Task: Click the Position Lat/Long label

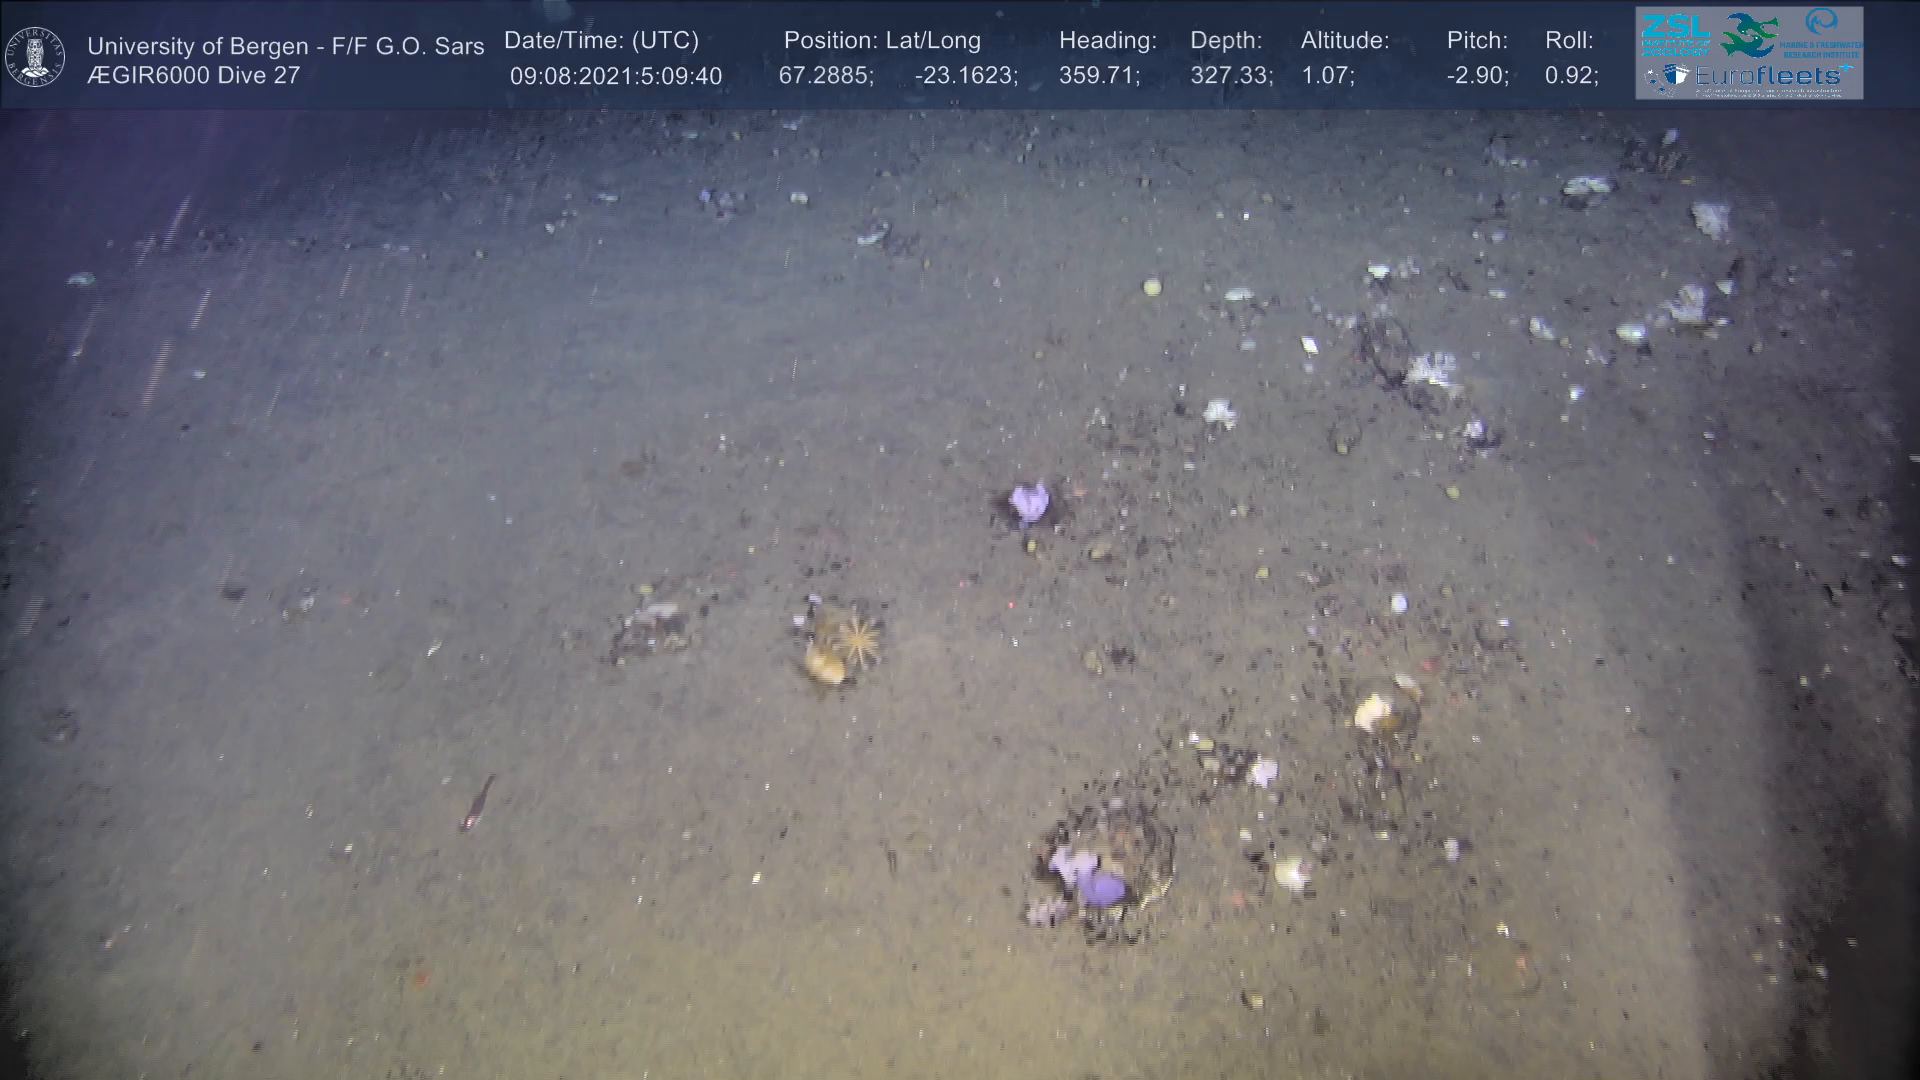Action: click(x=882, y=41)
